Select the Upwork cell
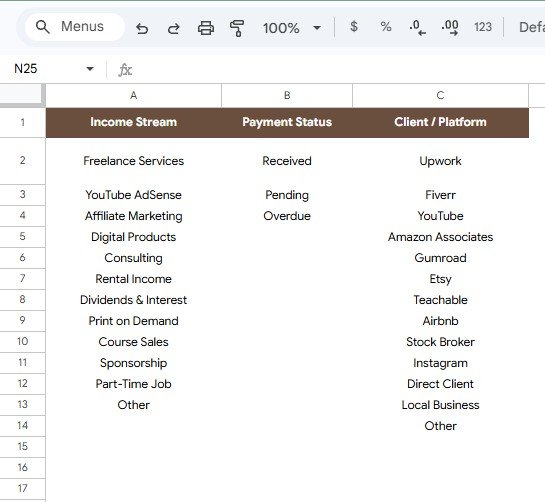 (440, 161)
